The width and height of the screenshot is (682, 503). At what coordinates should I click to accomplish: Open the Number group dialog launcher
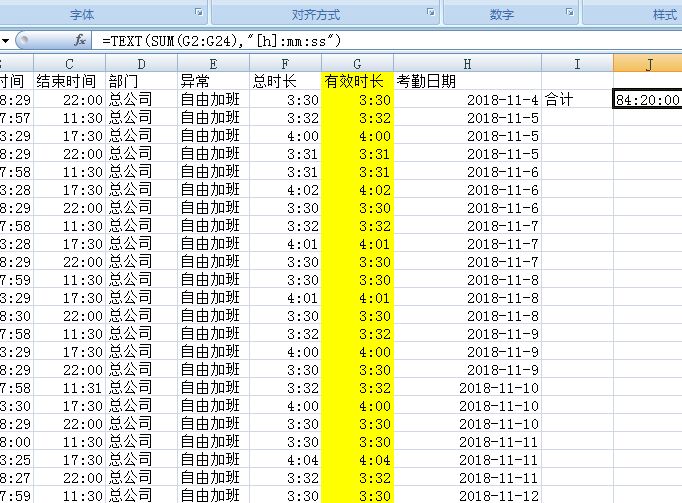(570, 12)
